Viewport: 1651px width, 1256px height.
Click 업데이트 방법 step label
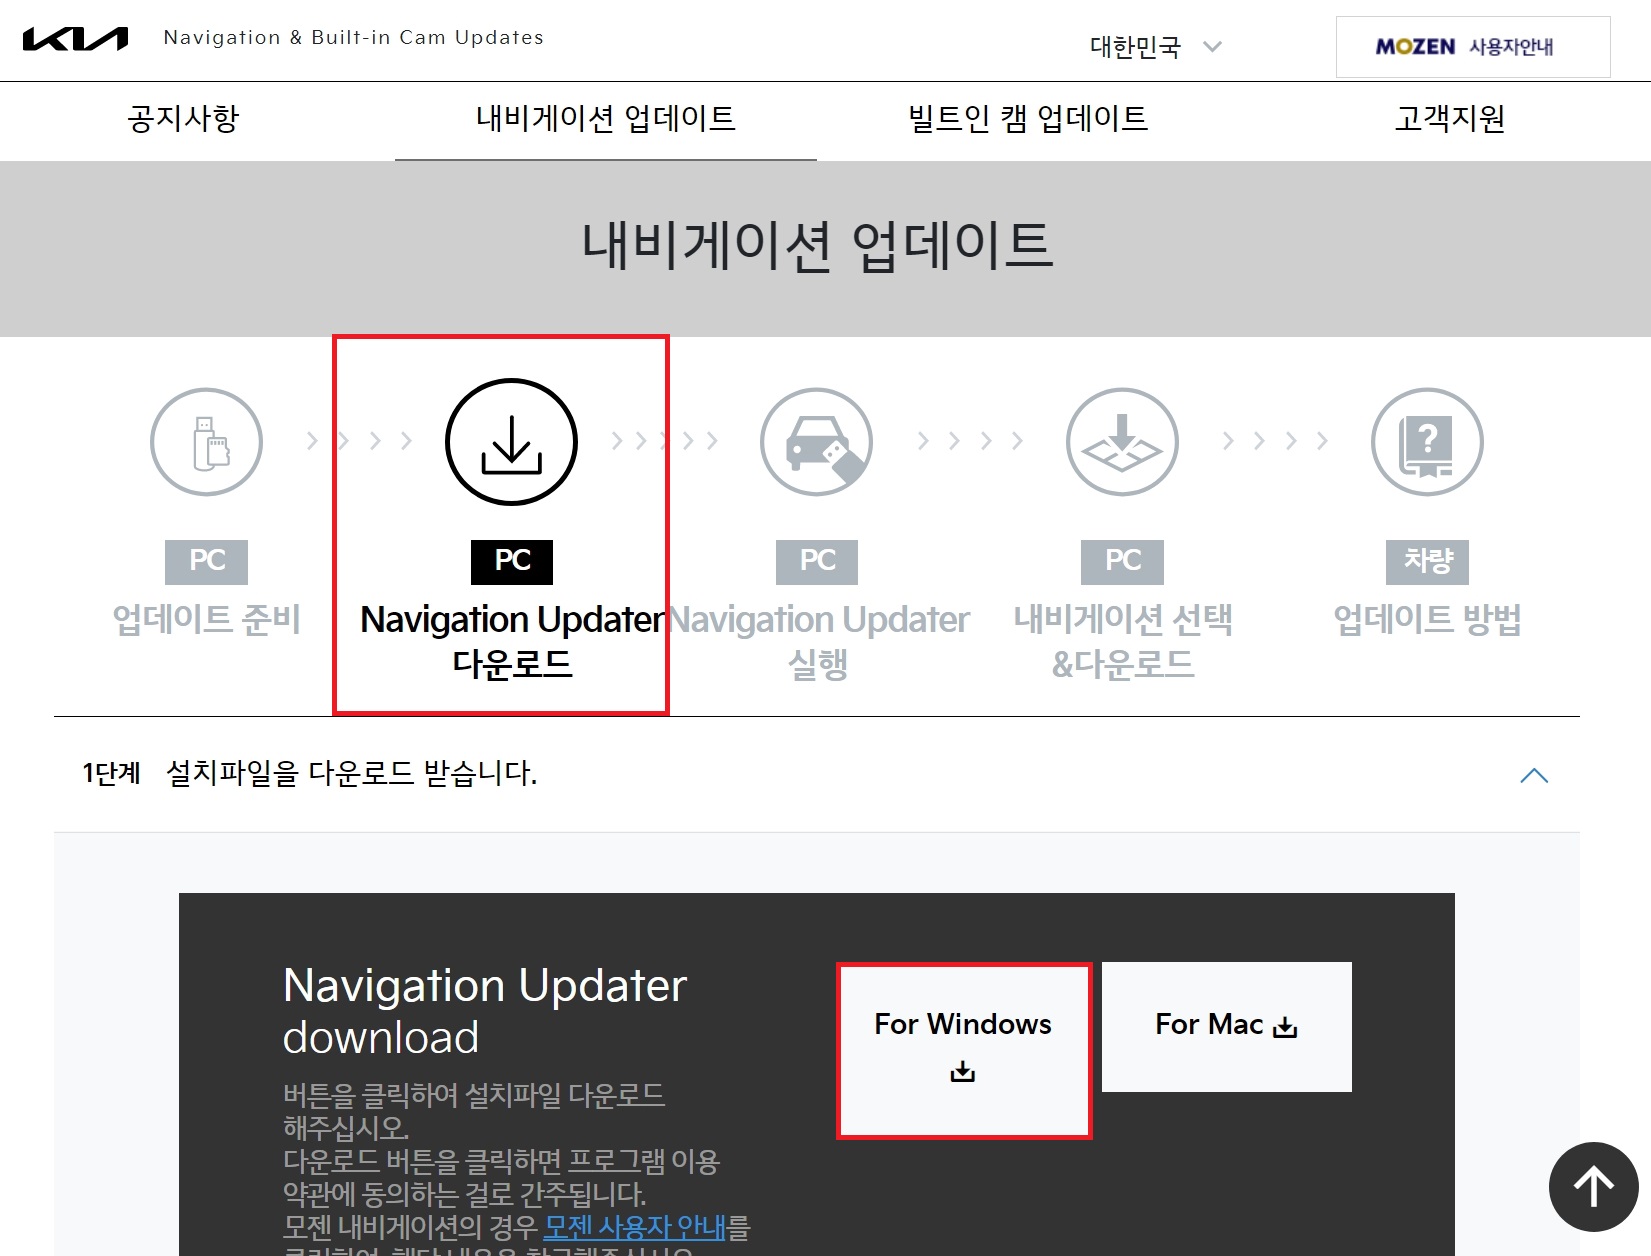coord(1428,619)
